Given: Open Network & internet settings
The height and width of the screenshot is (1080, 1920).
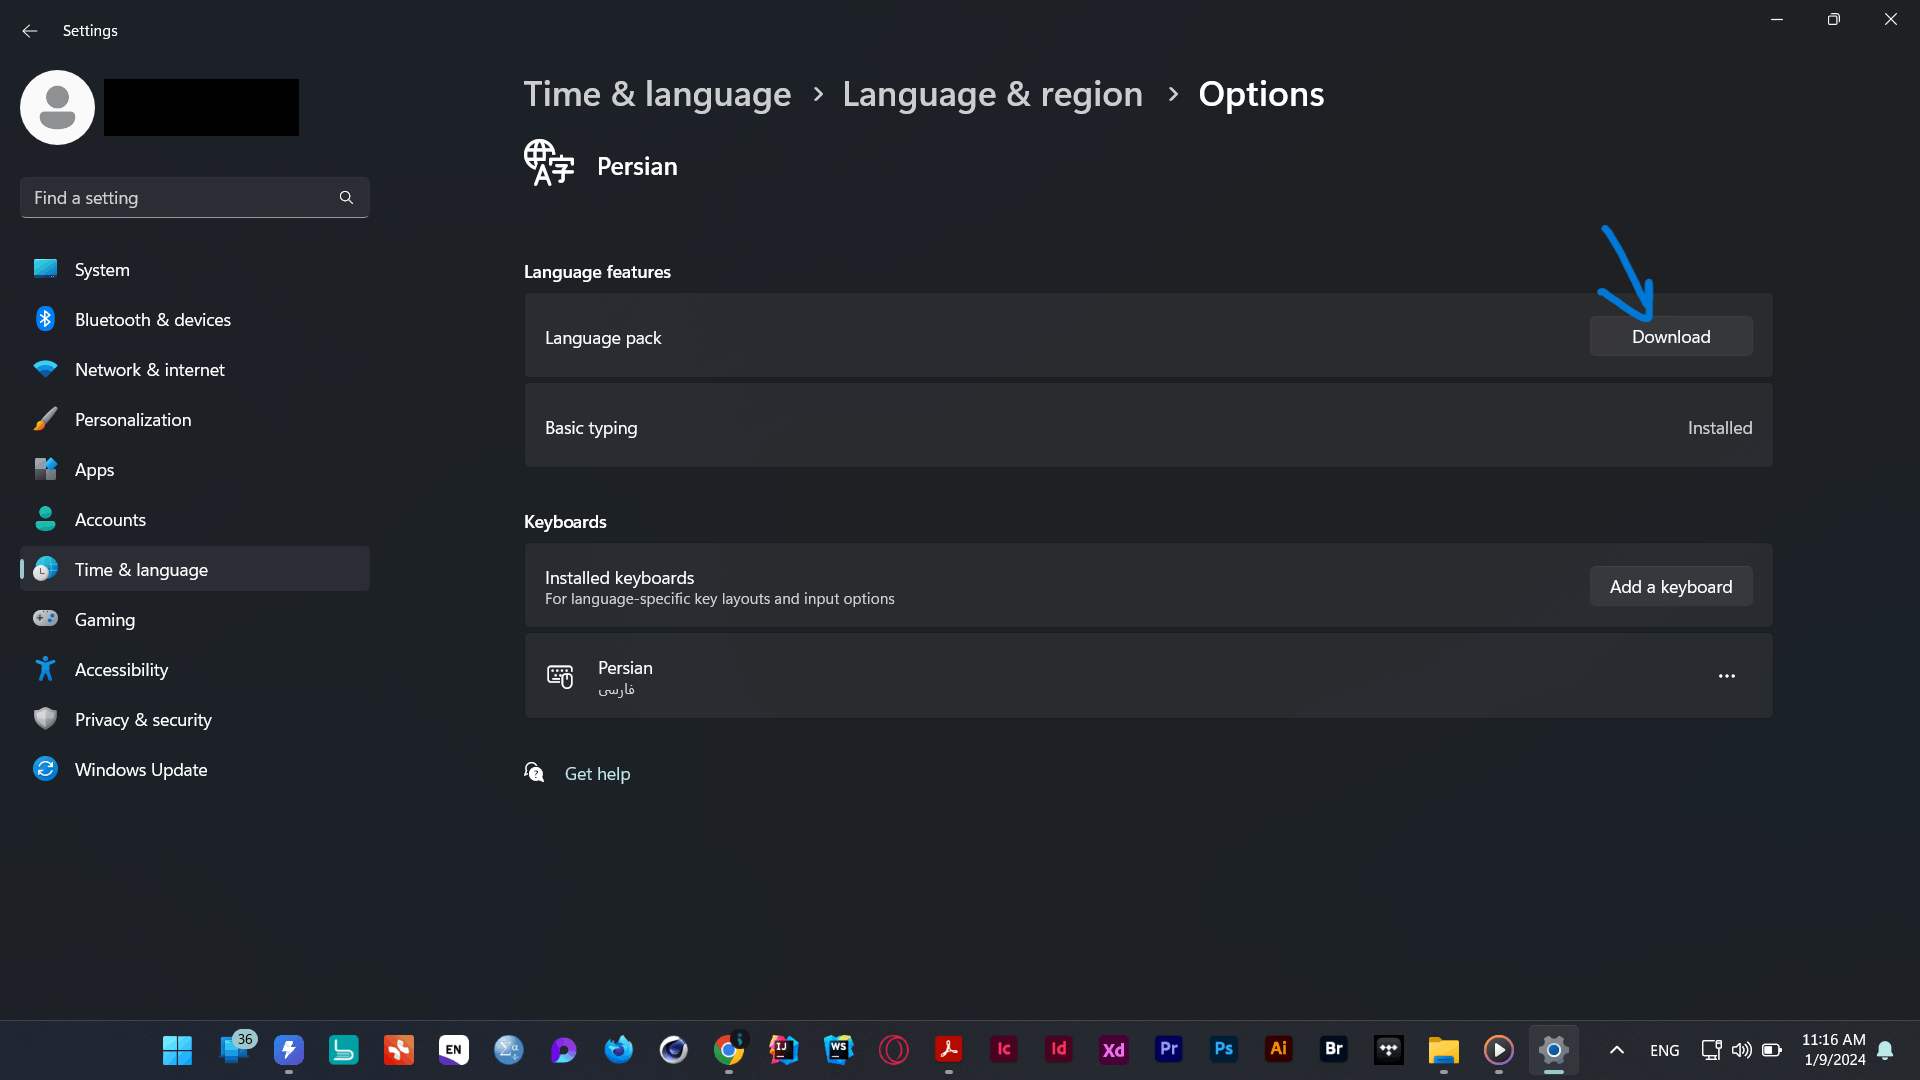Looking at the screenshot, I should (195, 369).
